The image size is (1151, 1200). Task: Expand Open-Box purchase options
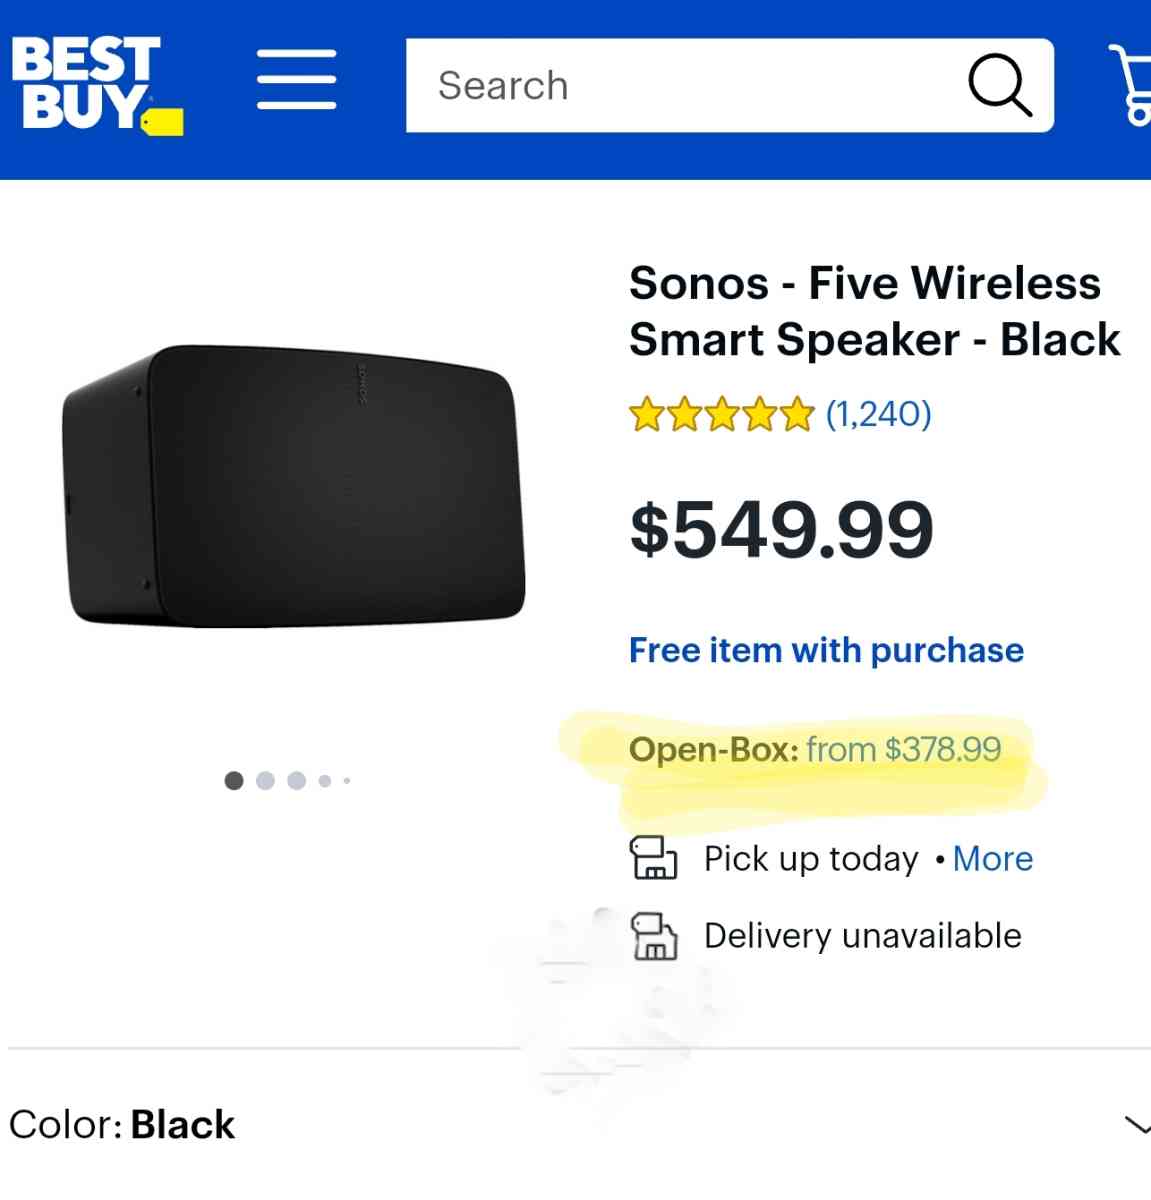tap(815, 749)
